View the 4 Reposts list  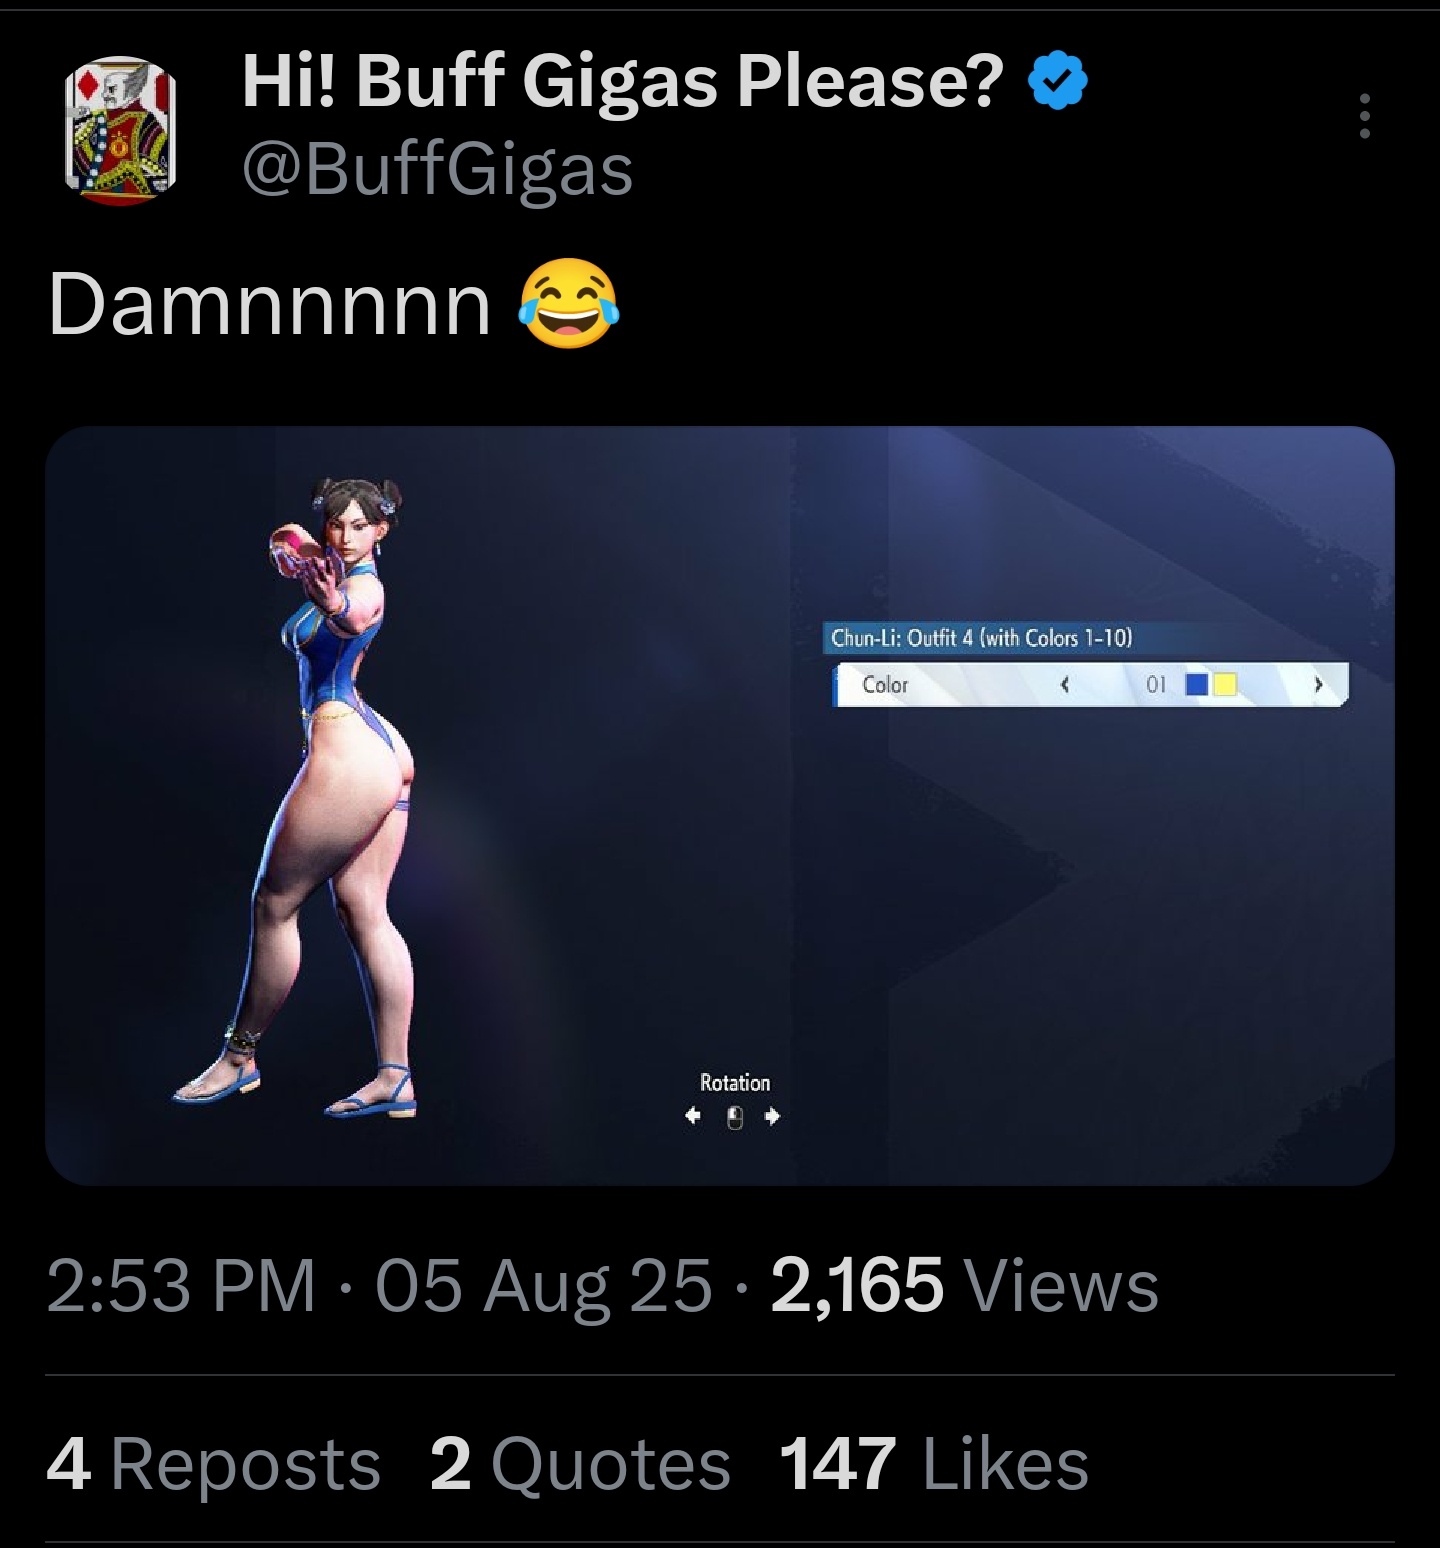click(214, 1465)
